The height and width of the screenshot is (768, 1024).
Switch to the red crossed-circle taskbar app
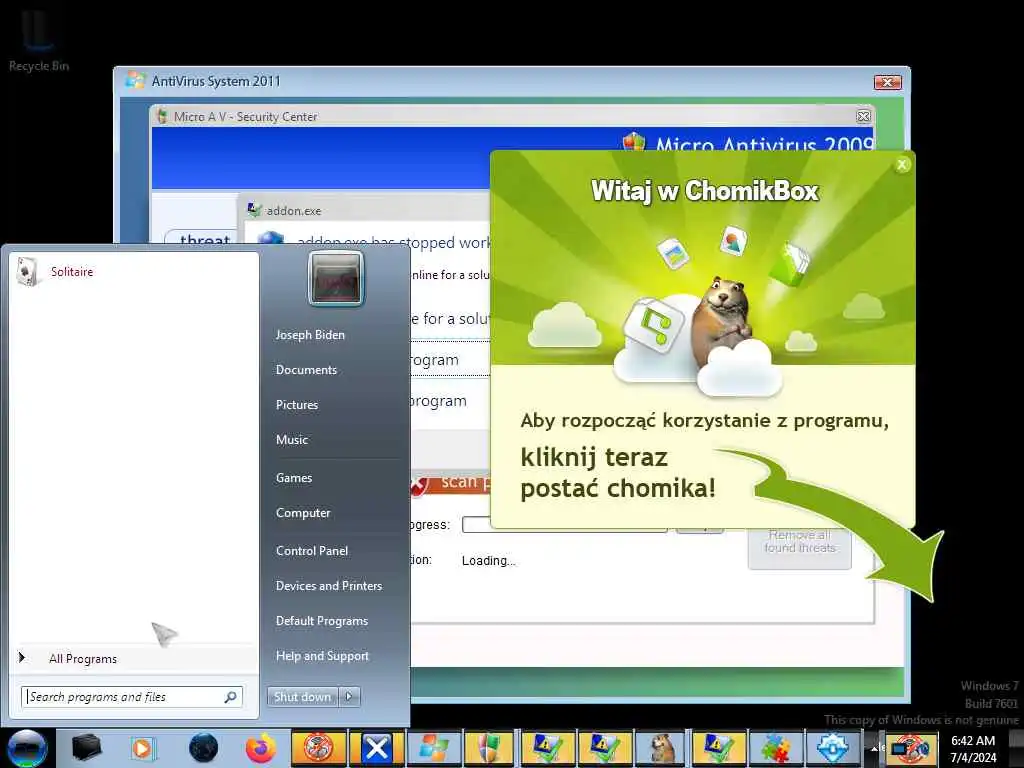point(318,748)
